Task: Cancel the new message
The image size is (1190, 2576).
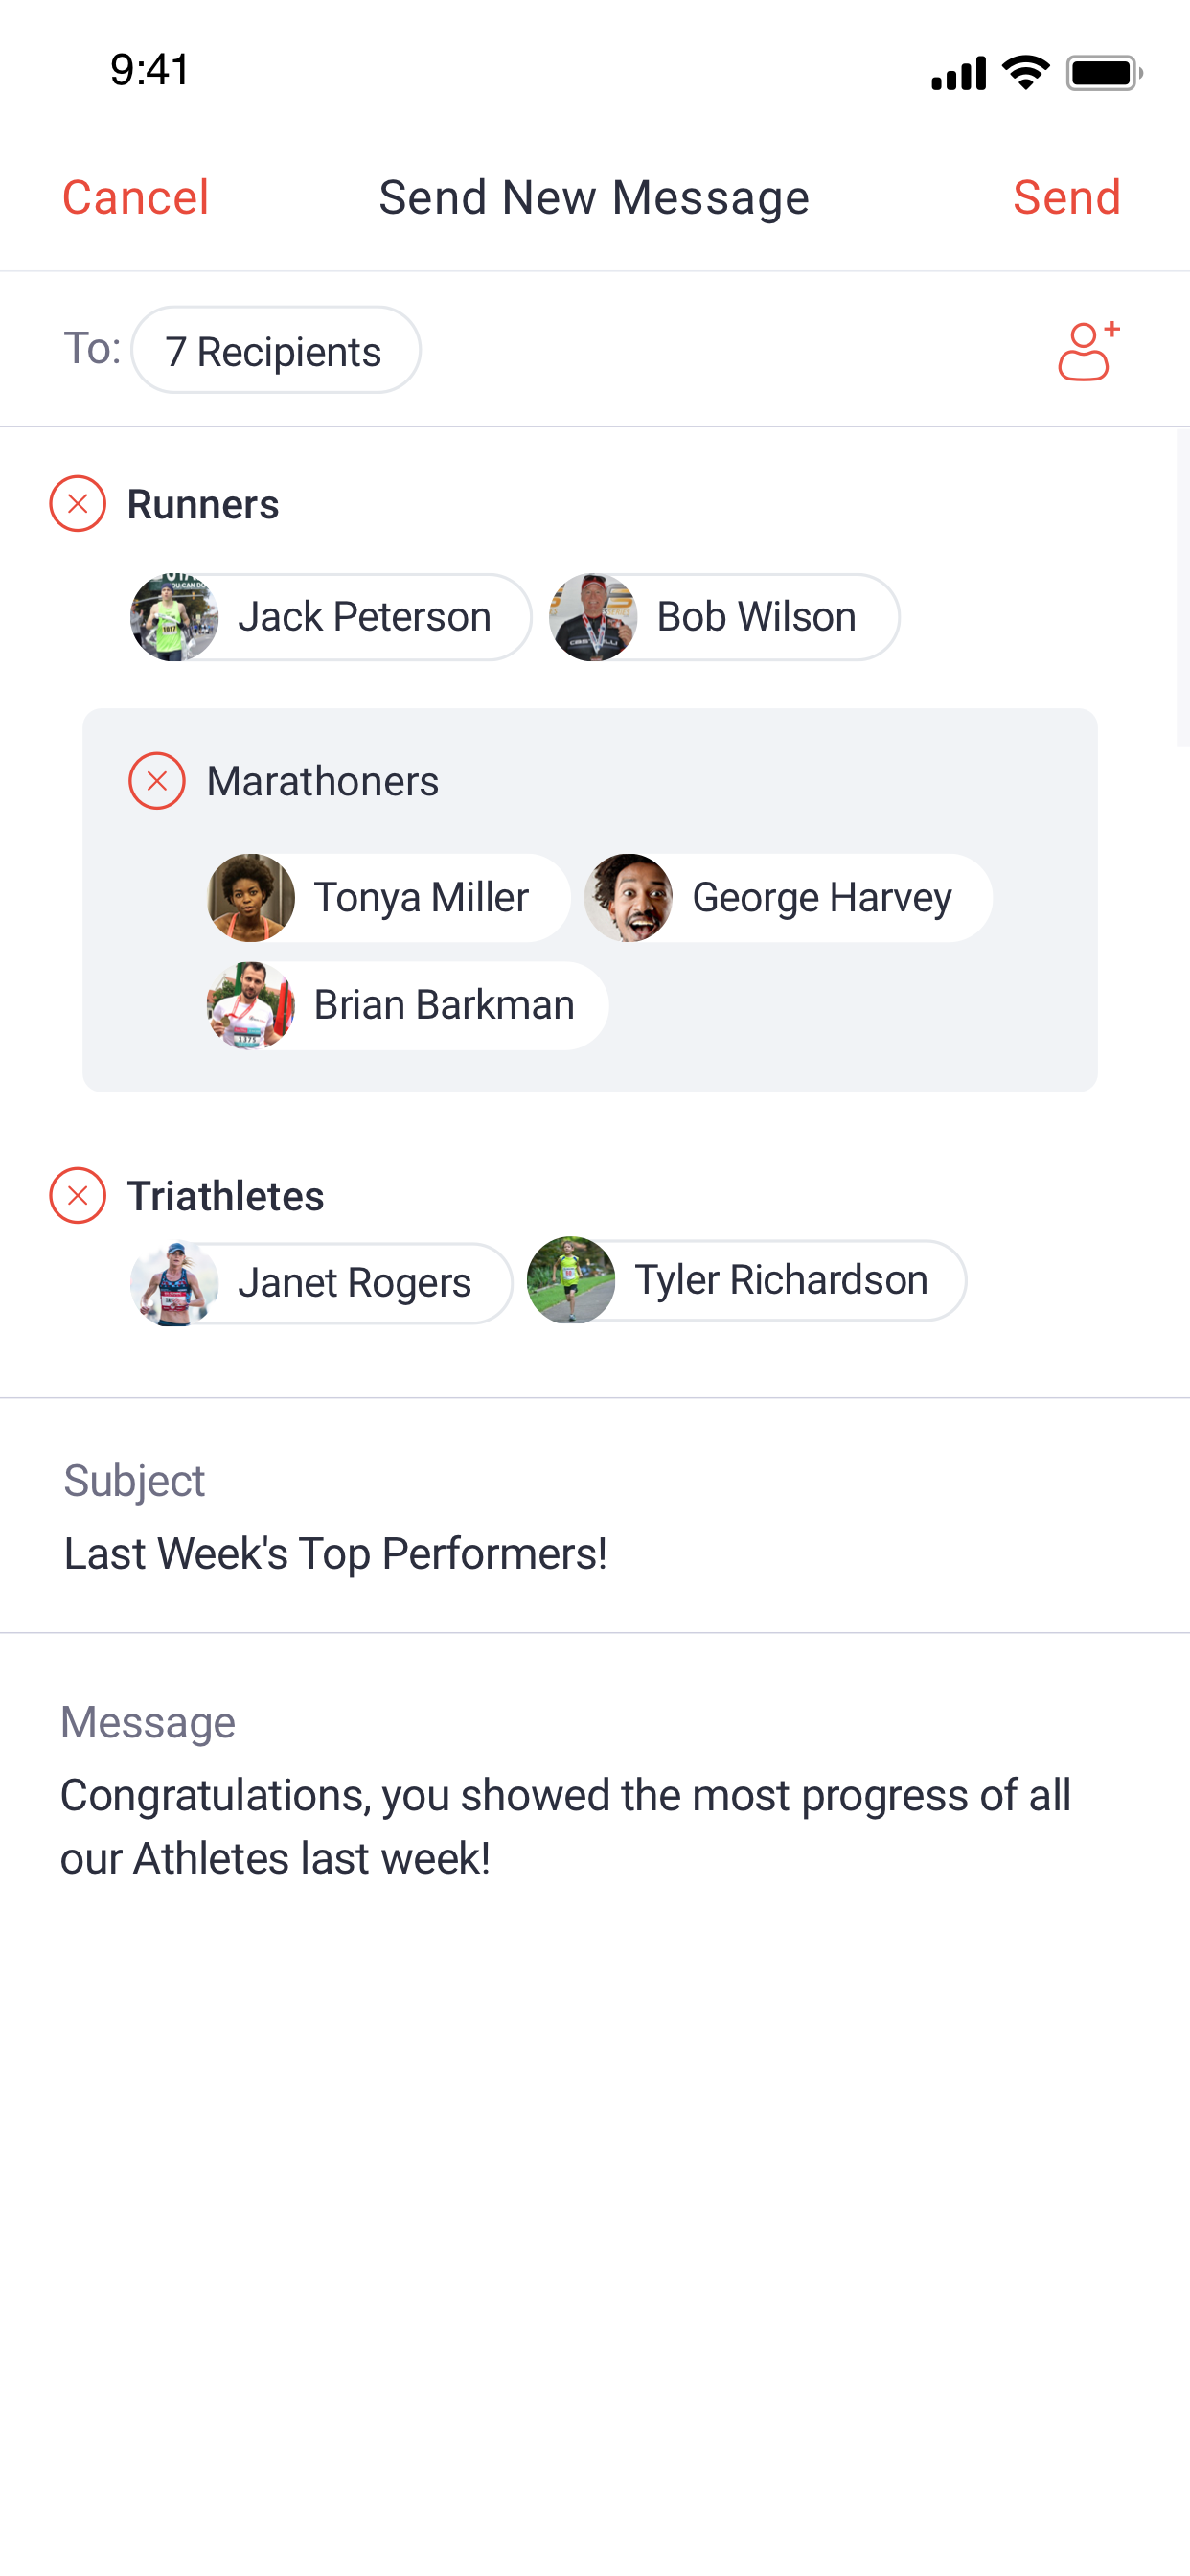Action: [136, 197]
